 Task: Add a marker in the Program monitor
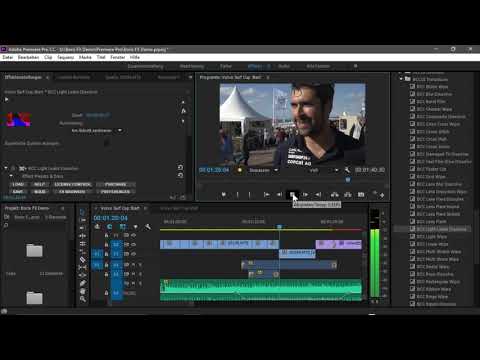click(x=224, y=195)
